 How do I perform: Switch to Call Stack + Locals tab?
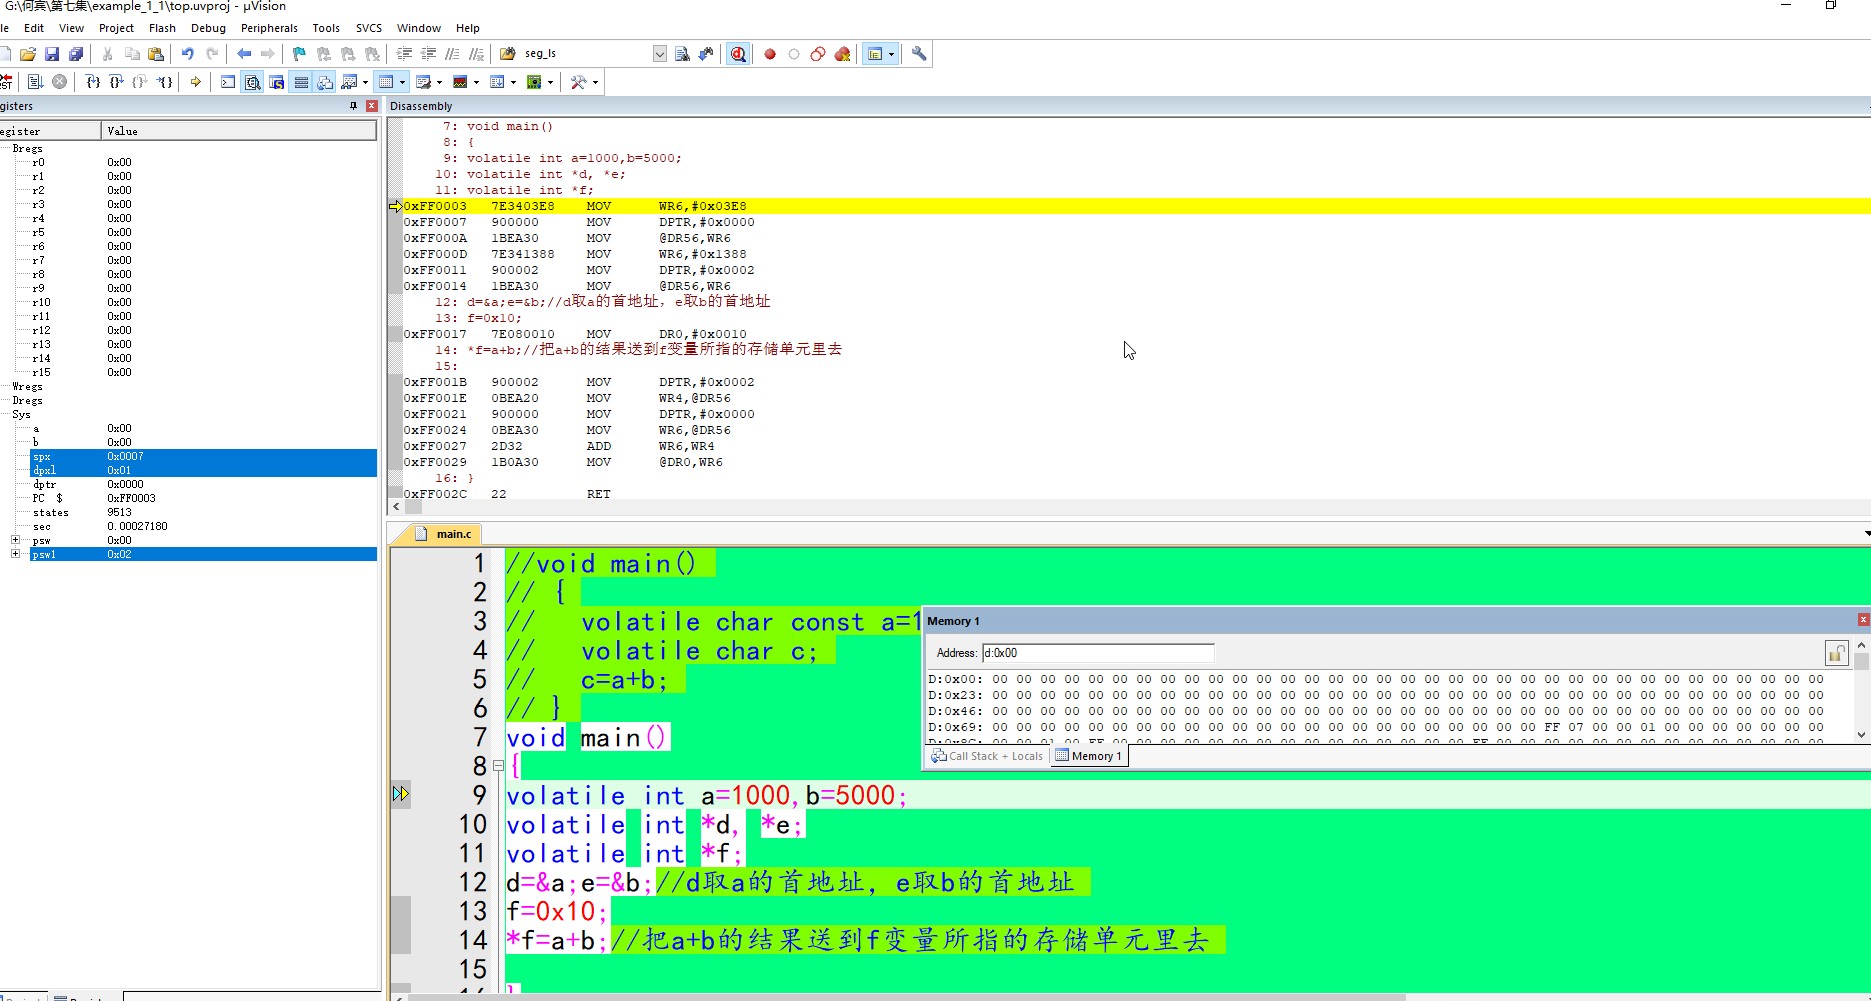pos(987,756)
